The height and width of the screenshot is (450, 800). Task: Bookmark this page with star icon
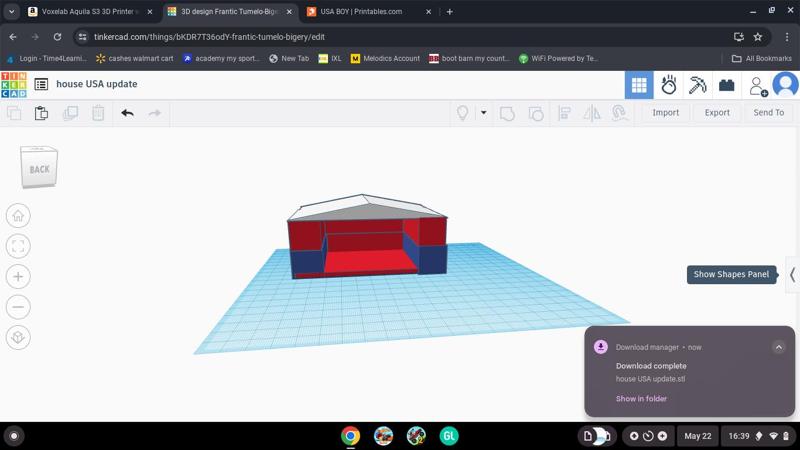[758, 37]
